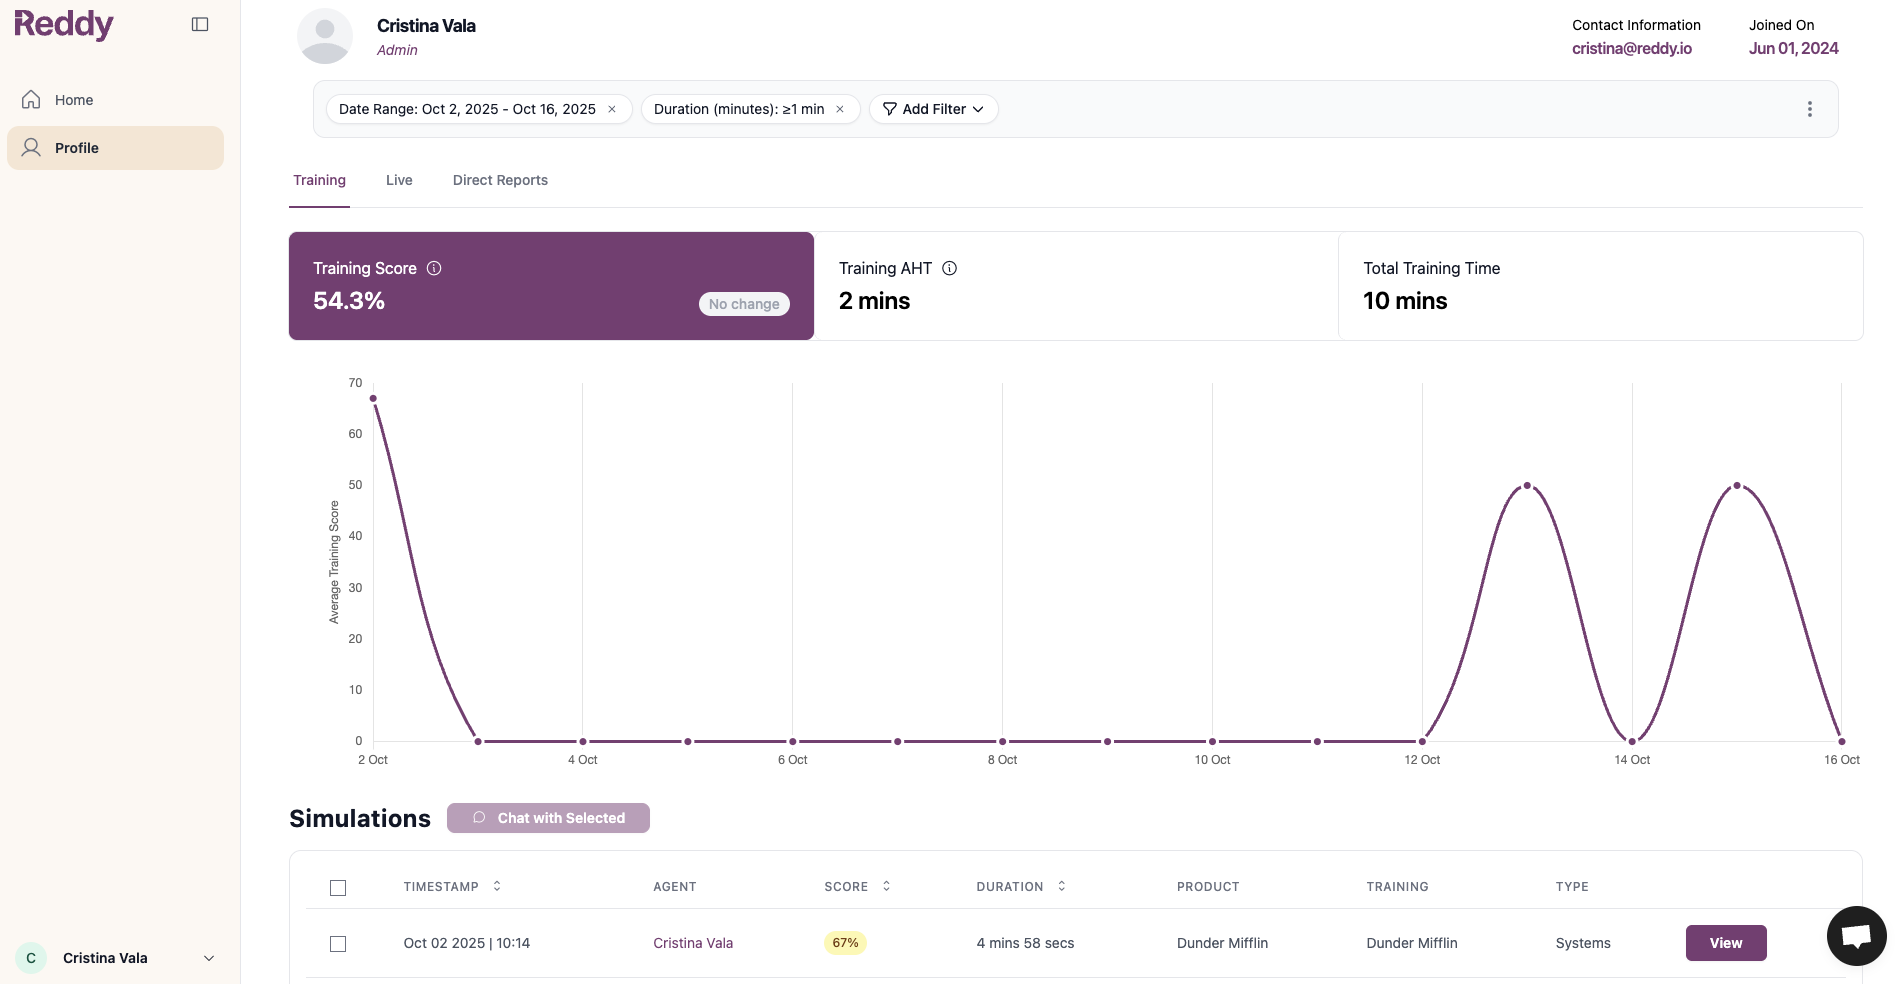This screenshot has width=1902, height=984.
Task: Select the Profile icon in the sidebar
Action: [31, 147]
